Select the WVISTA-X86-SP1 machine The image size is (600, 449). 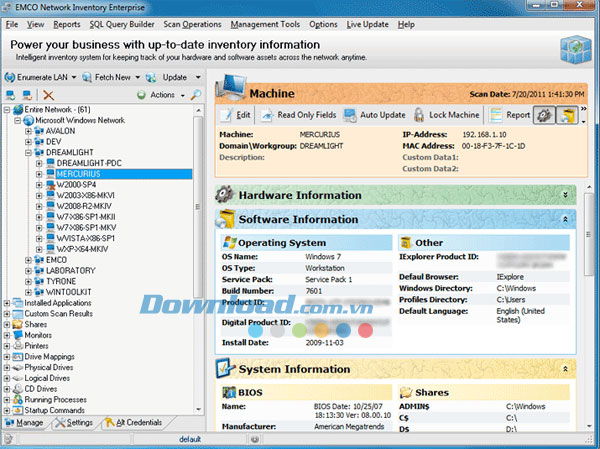(85, 238)
